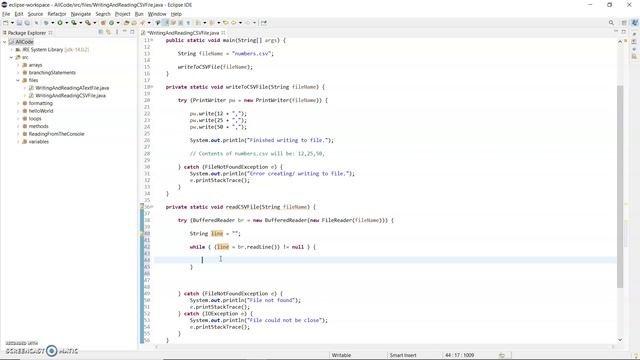This screenshot has width=640, height=360.
Task: Open the Source menu
Action: coord(35,14)
